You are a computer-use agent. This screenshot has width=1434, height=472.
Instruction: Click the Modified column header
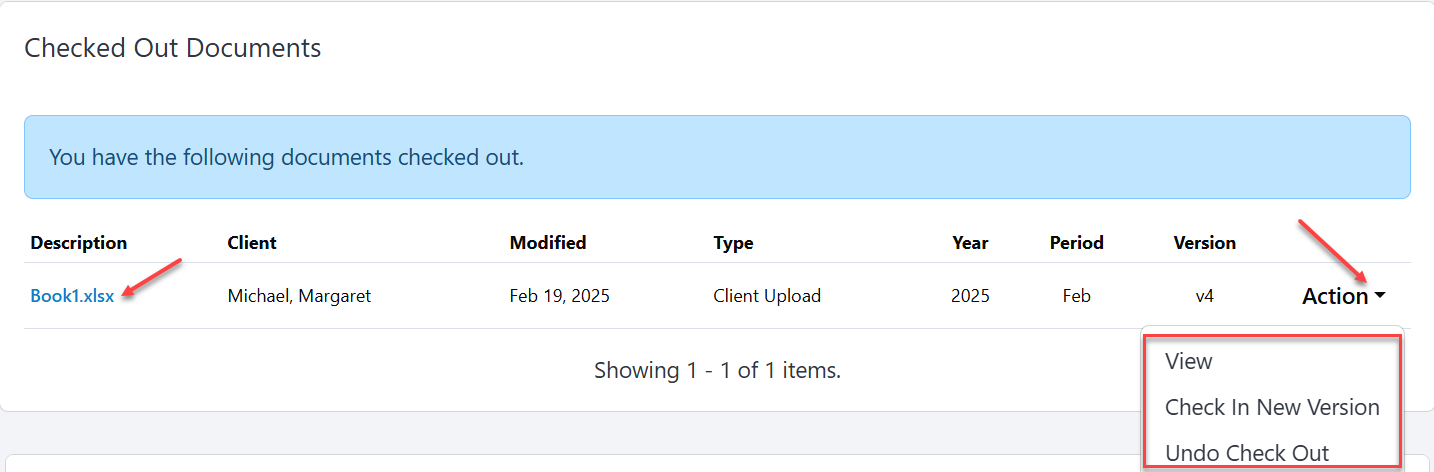(548, 243)
